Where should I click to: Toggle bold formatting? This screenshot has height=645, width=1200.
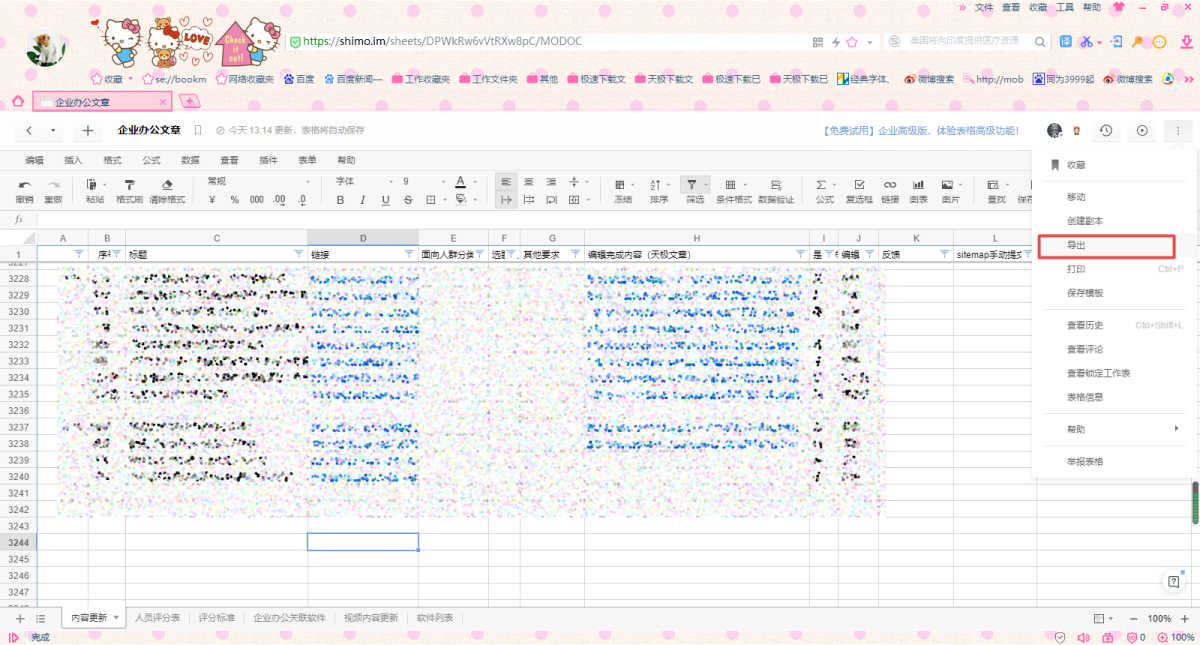[340, 200]
